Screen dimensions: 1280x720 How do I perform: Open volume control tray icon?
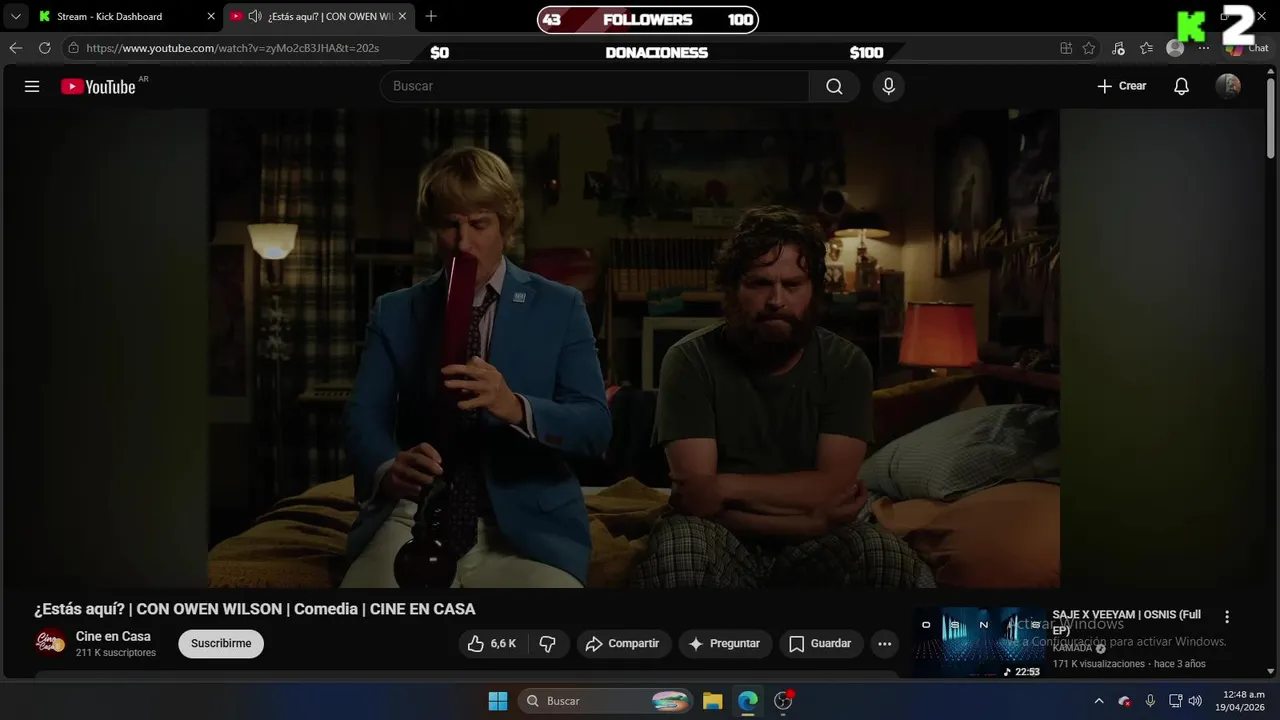(x=1195, y=701)
